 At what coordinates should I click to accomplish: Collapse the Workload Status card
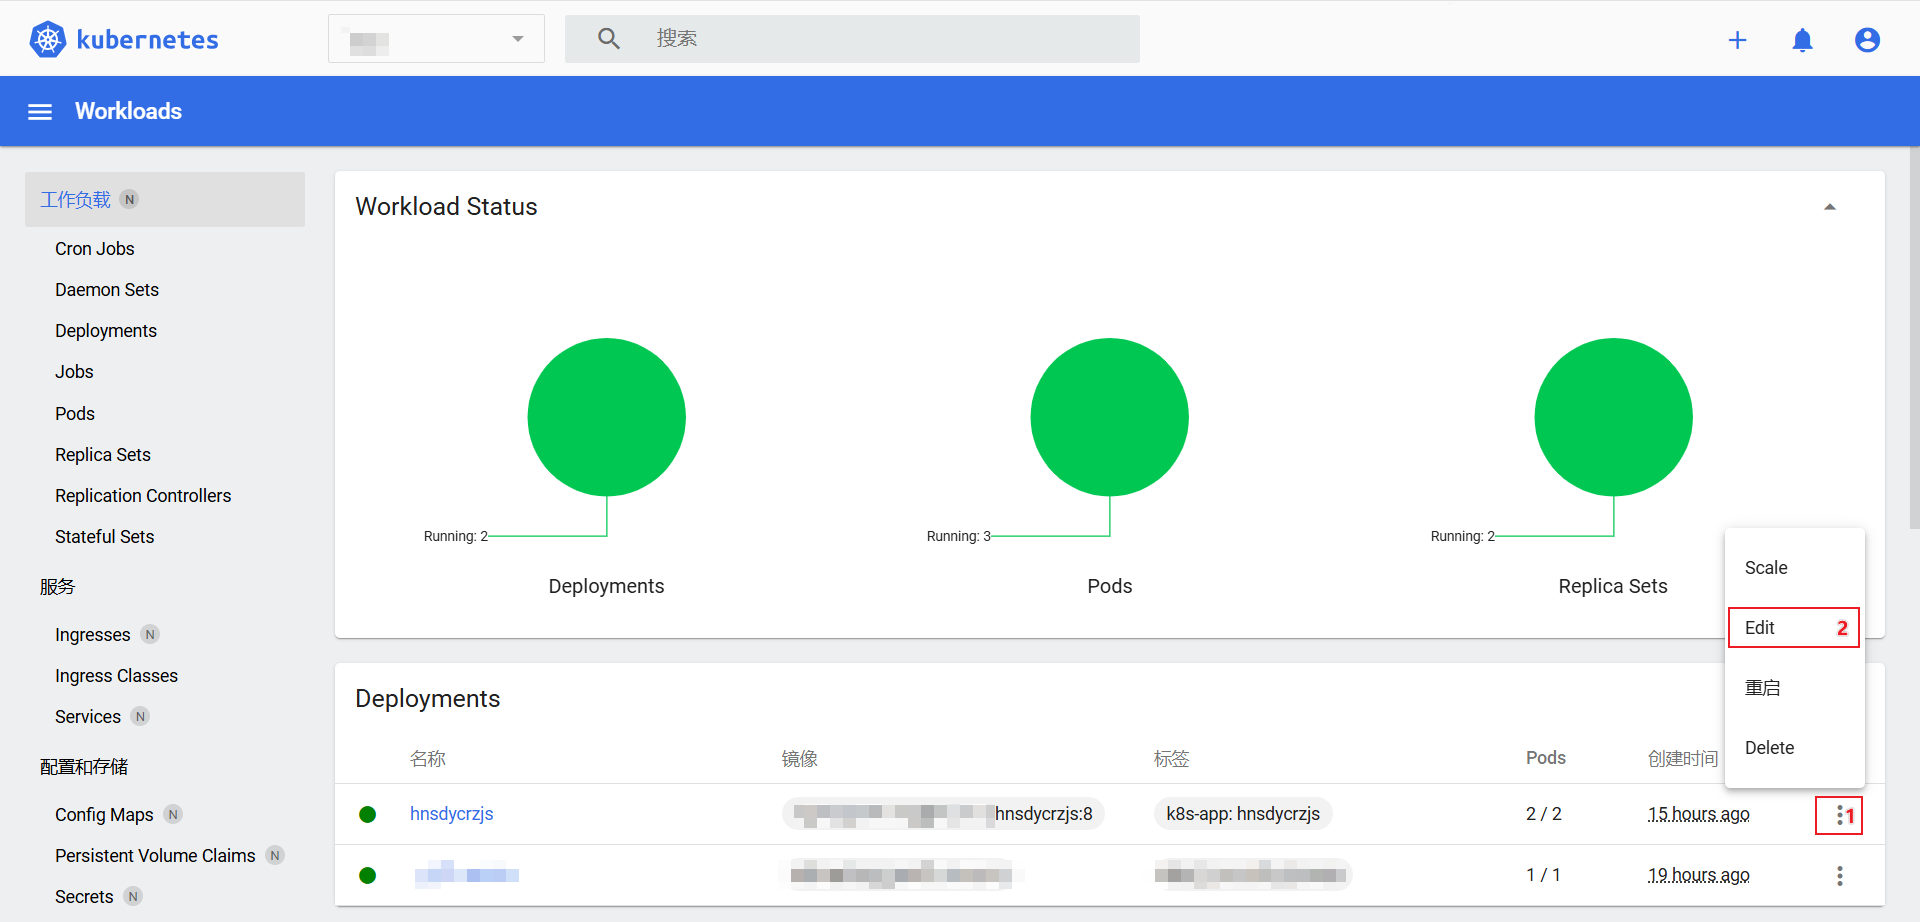[1830, 207]
